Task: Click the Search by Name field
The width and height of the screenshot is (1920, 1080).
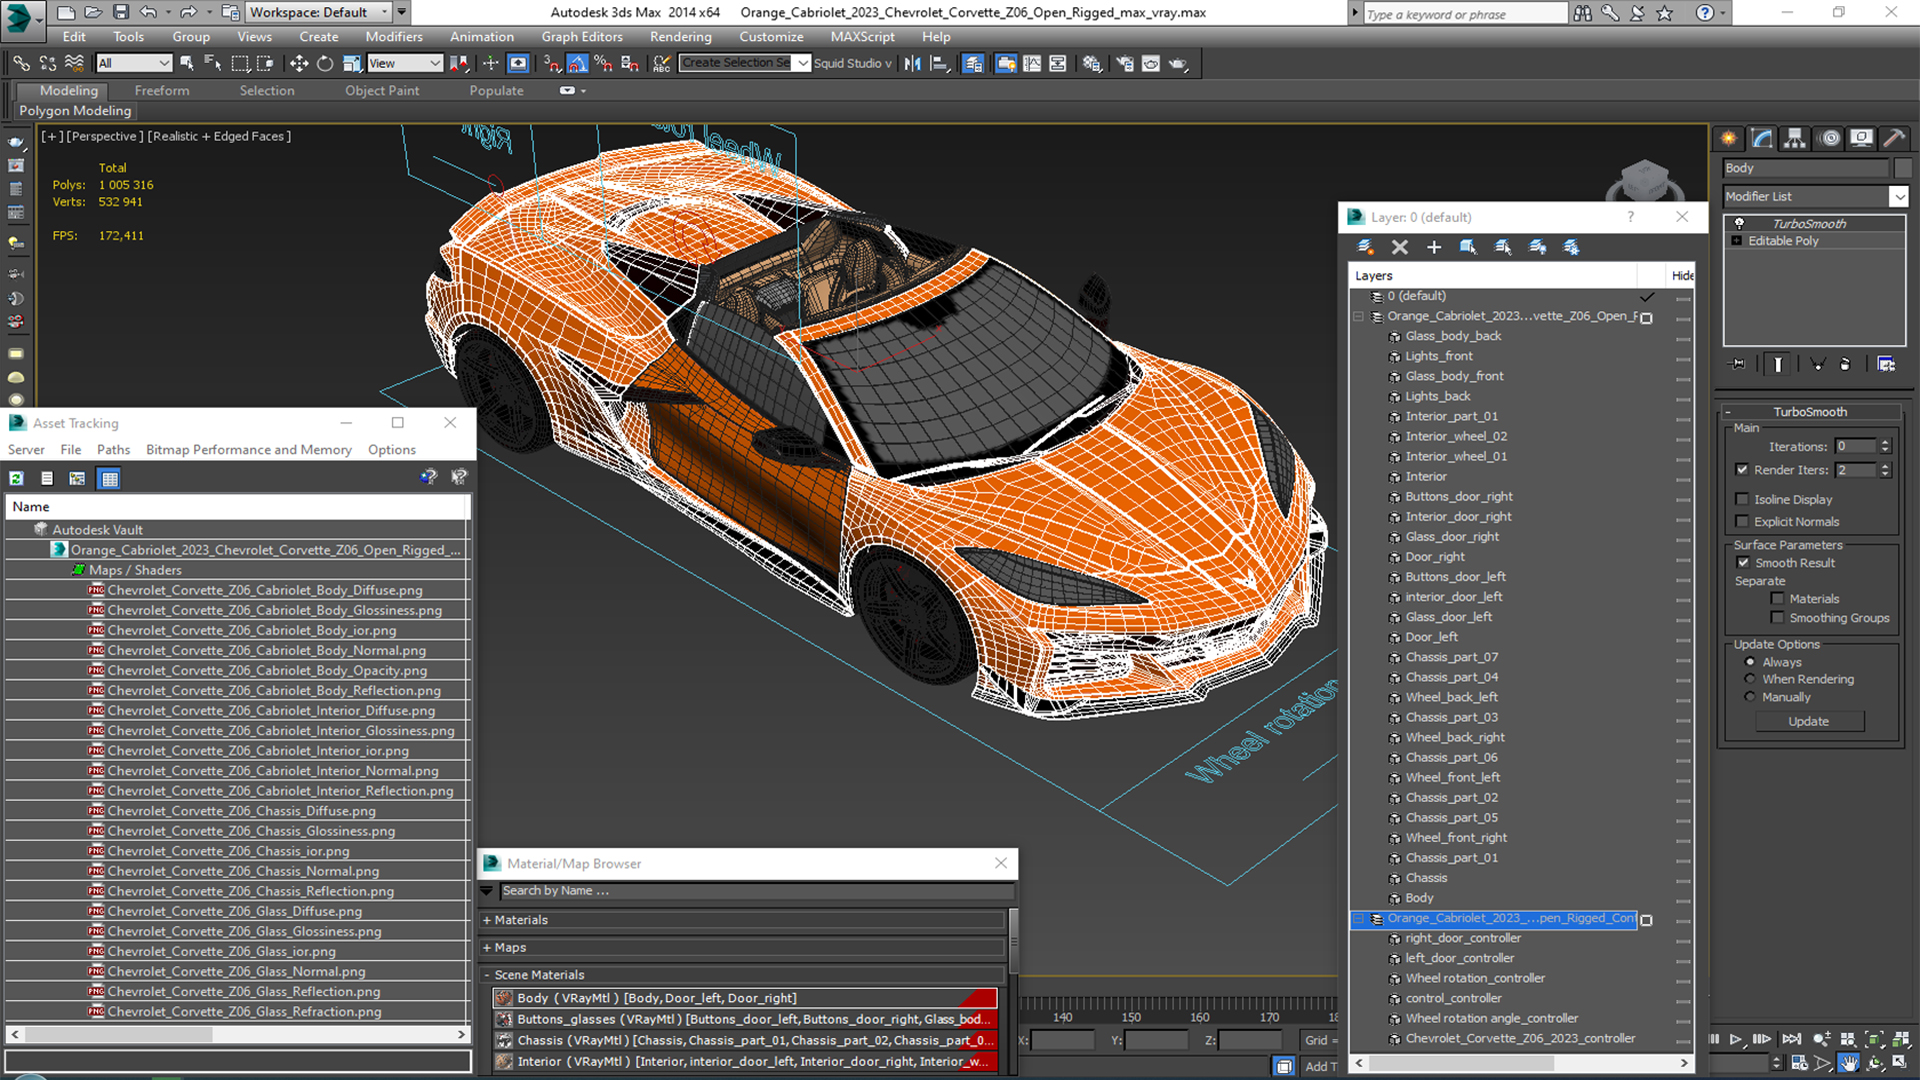Action: [755, 891]
